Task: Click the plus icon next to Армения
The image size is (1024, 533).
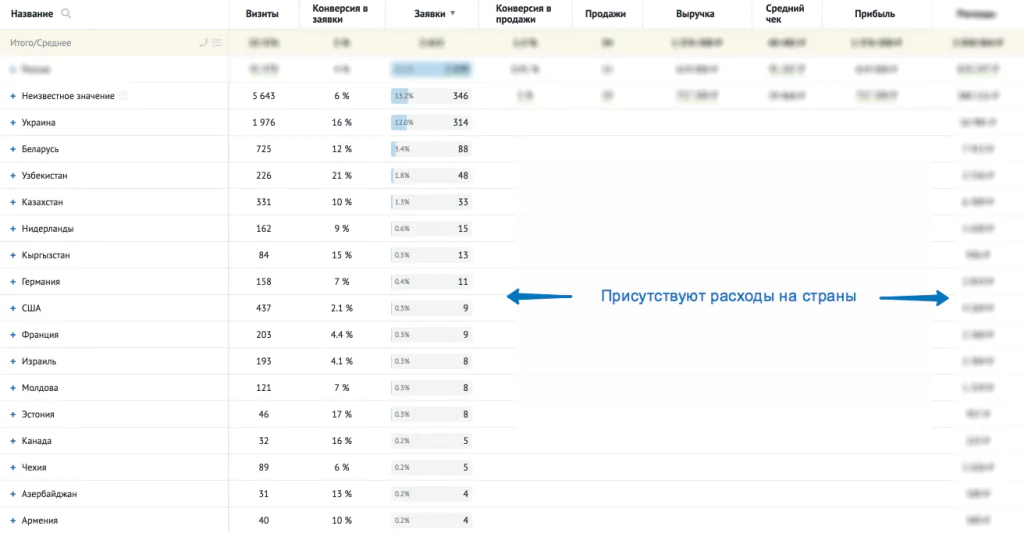Action: click(13, 520)
